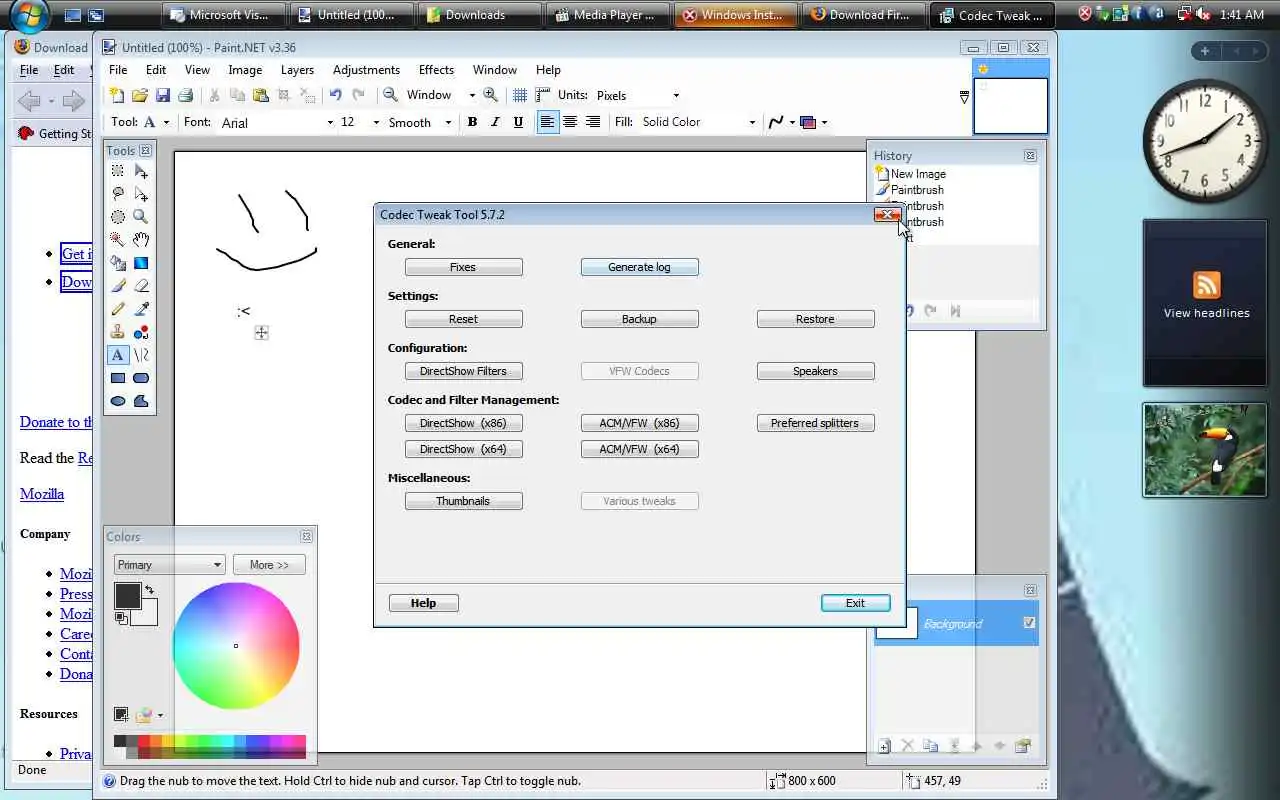1280x800 pixels.
Task: Select the Zoom tool in Tools panel
Action: pyautogui.click(x=141, y=217)
